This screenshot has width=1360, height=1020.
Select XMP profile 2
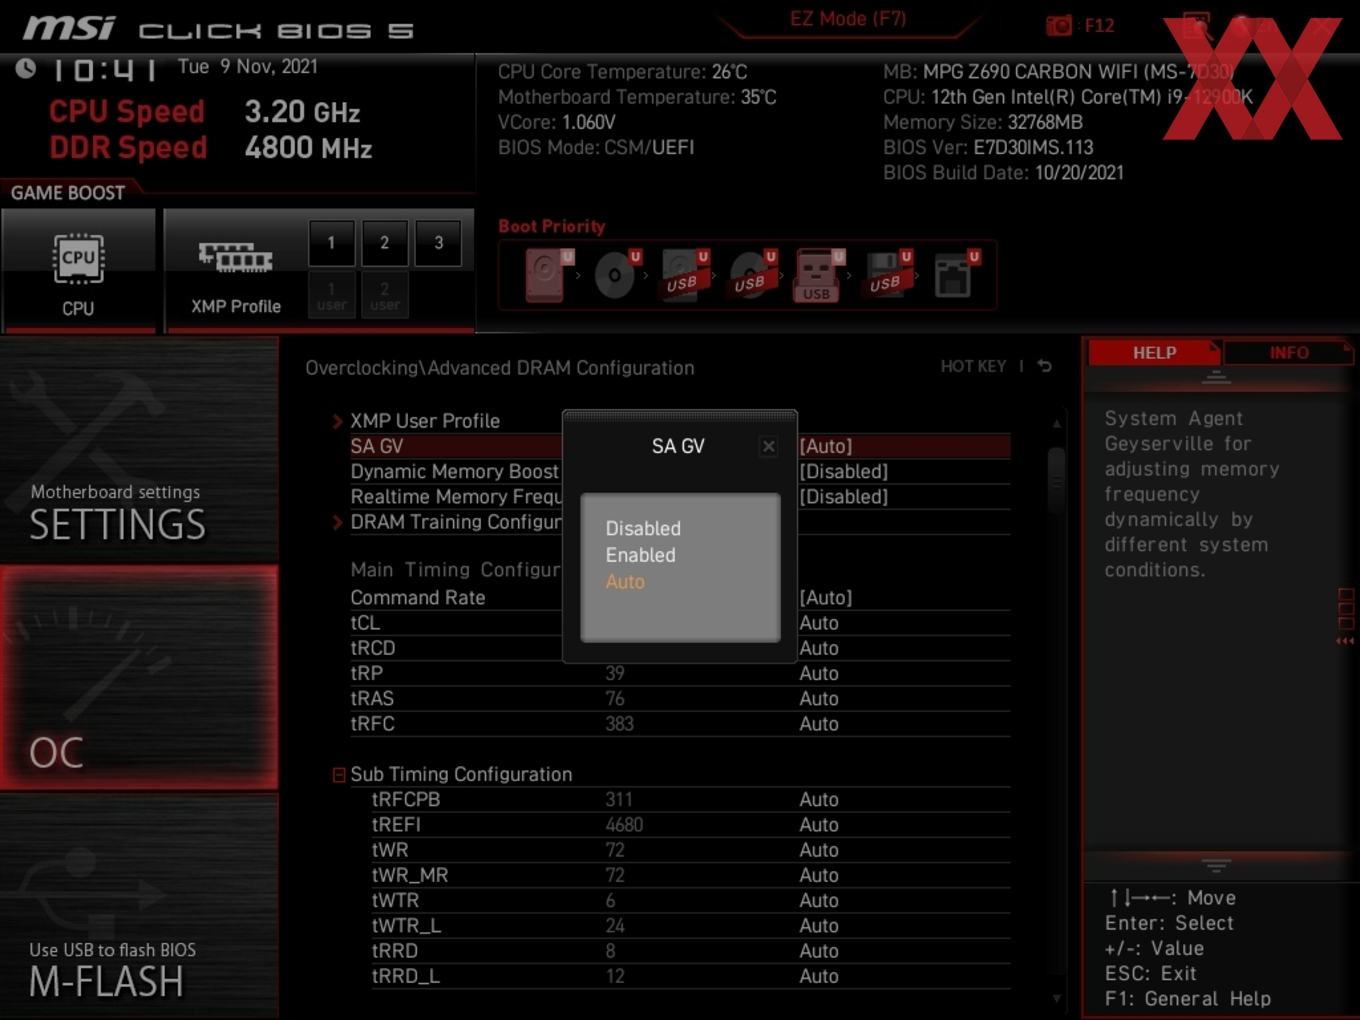pyautogui.click(x=384, y=243)
